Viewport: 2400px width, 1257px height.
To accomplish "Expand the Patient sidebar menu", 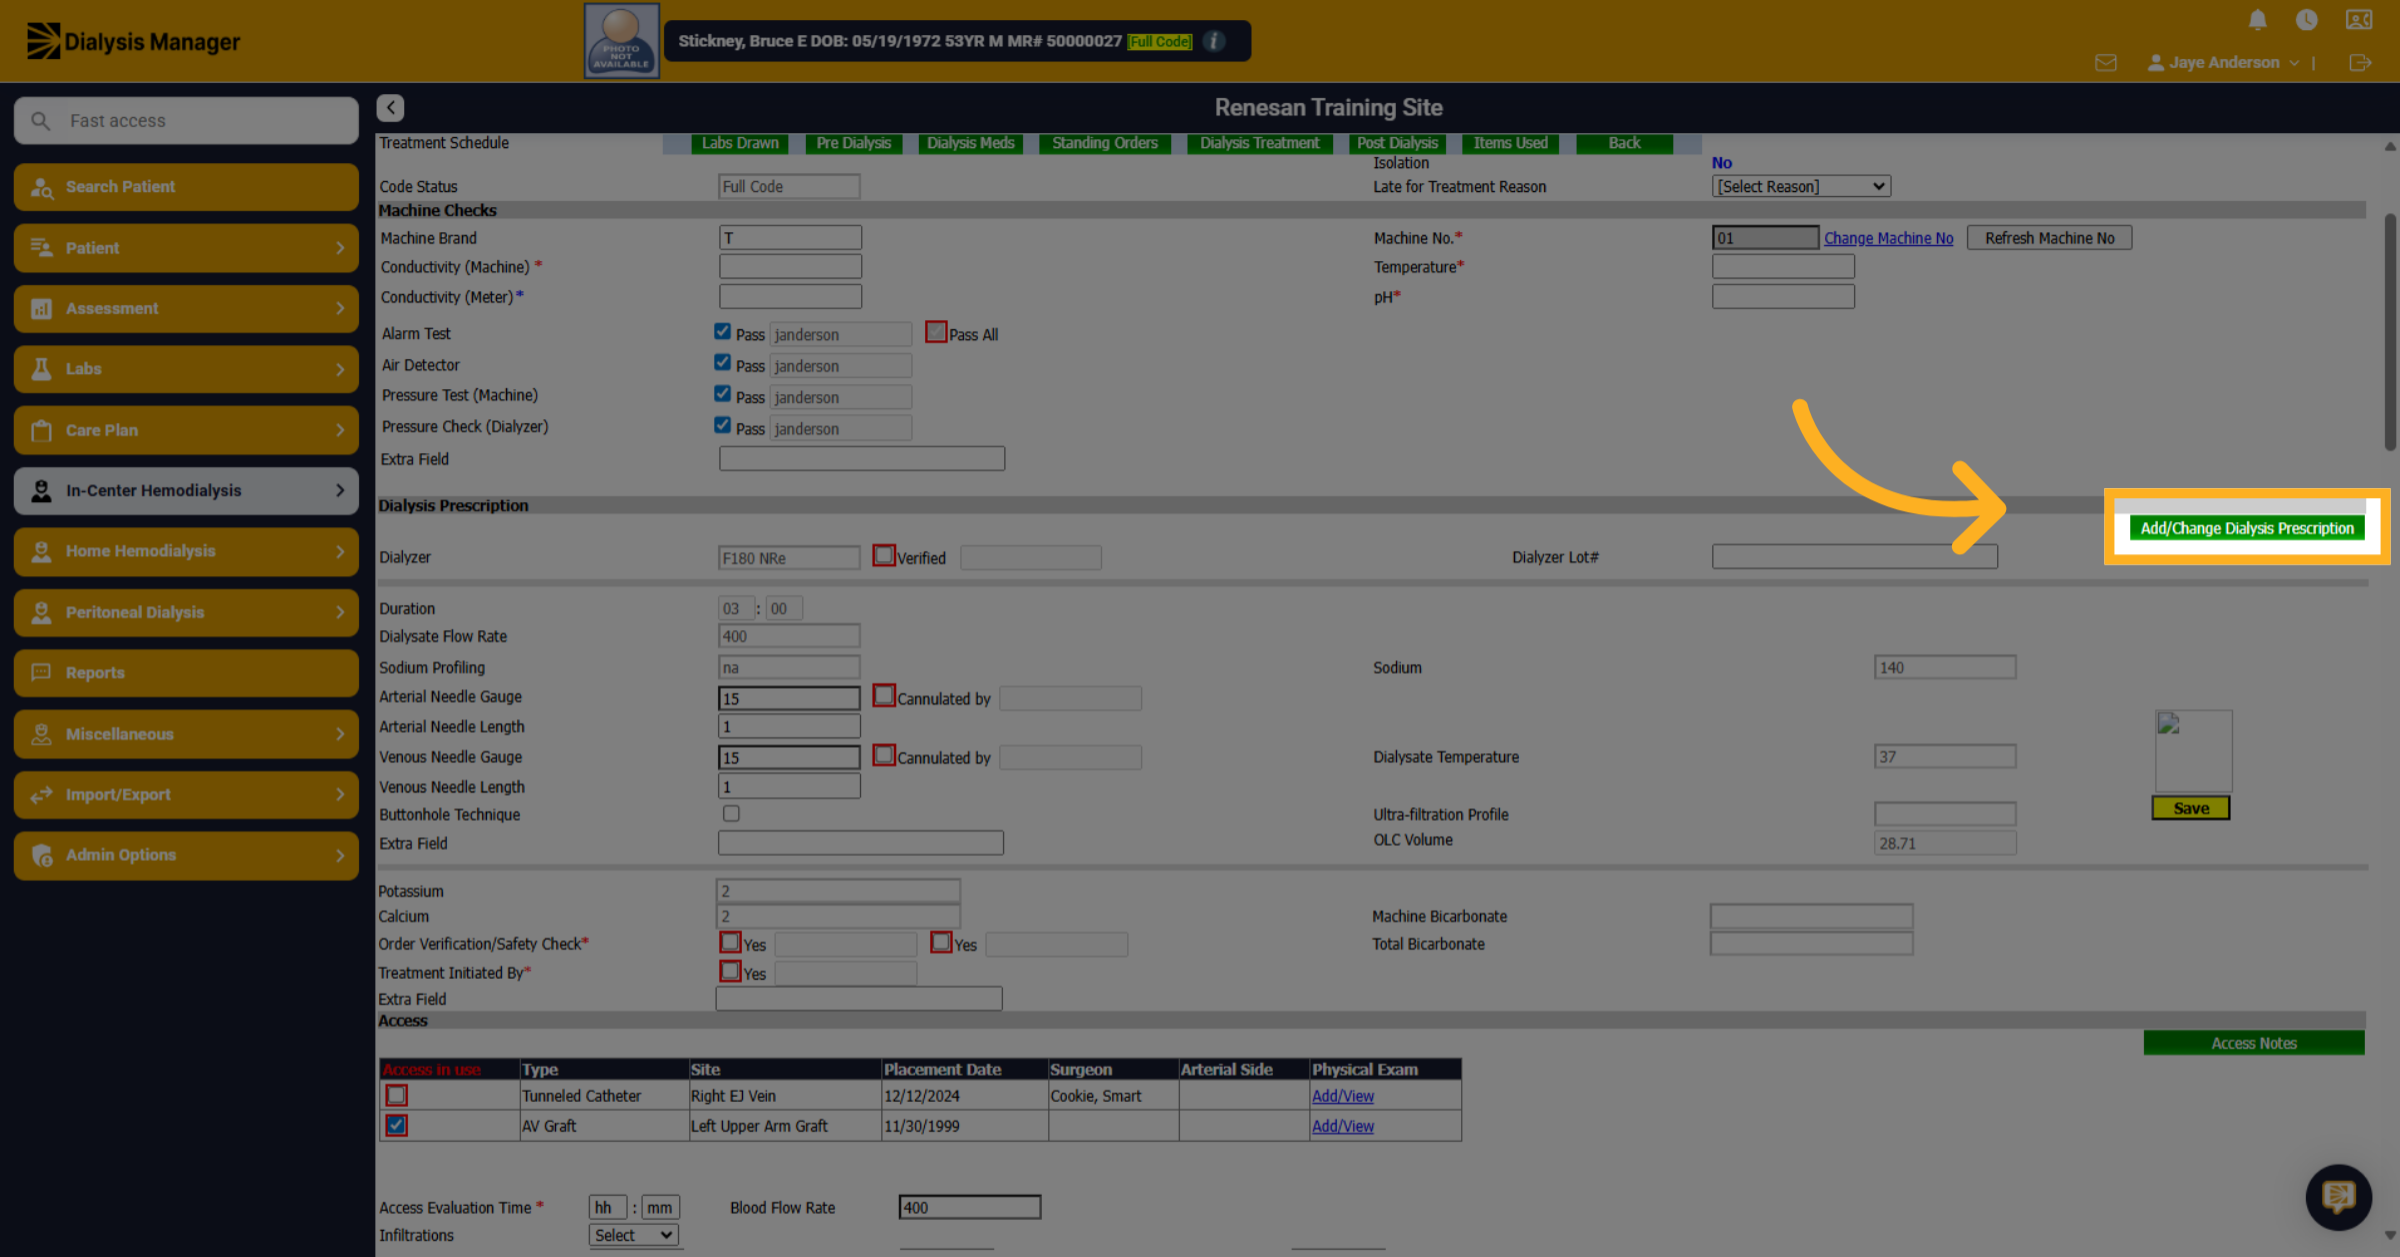I will pos(186,248).
